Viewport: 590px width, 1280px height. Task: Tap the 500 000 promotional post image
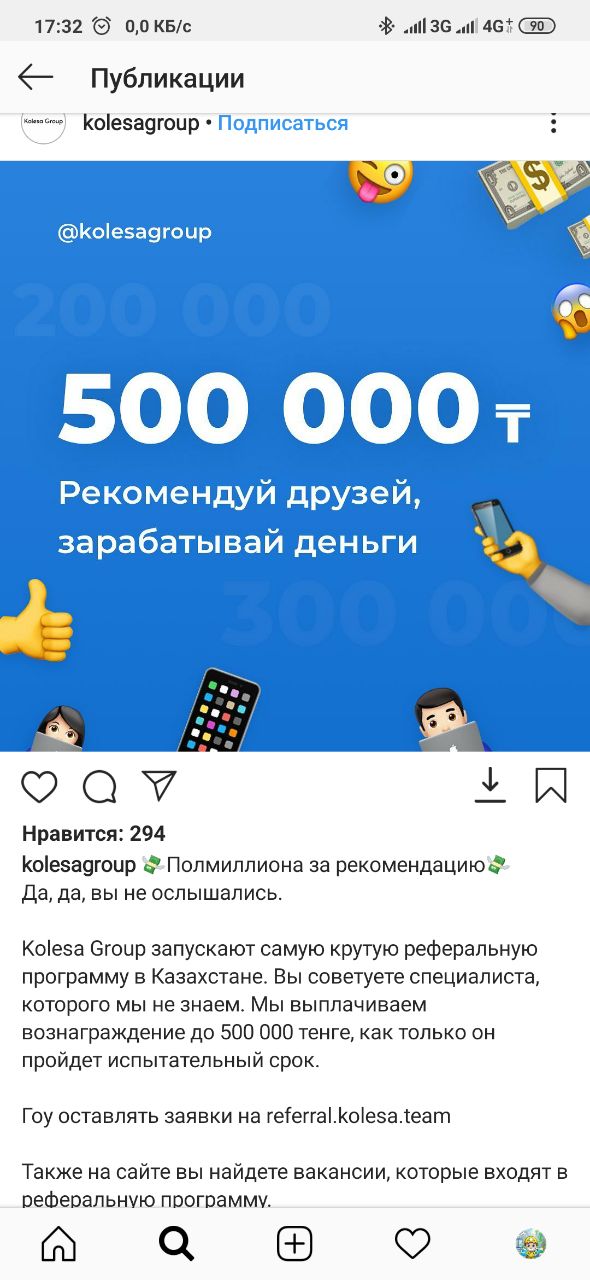click(295, 456)
